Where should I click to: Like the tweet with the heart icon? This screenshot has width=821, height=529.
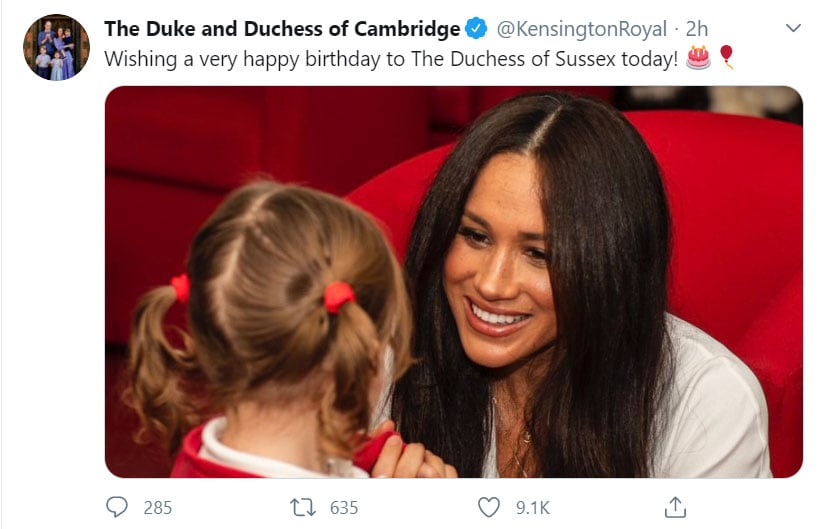(488, 507)
